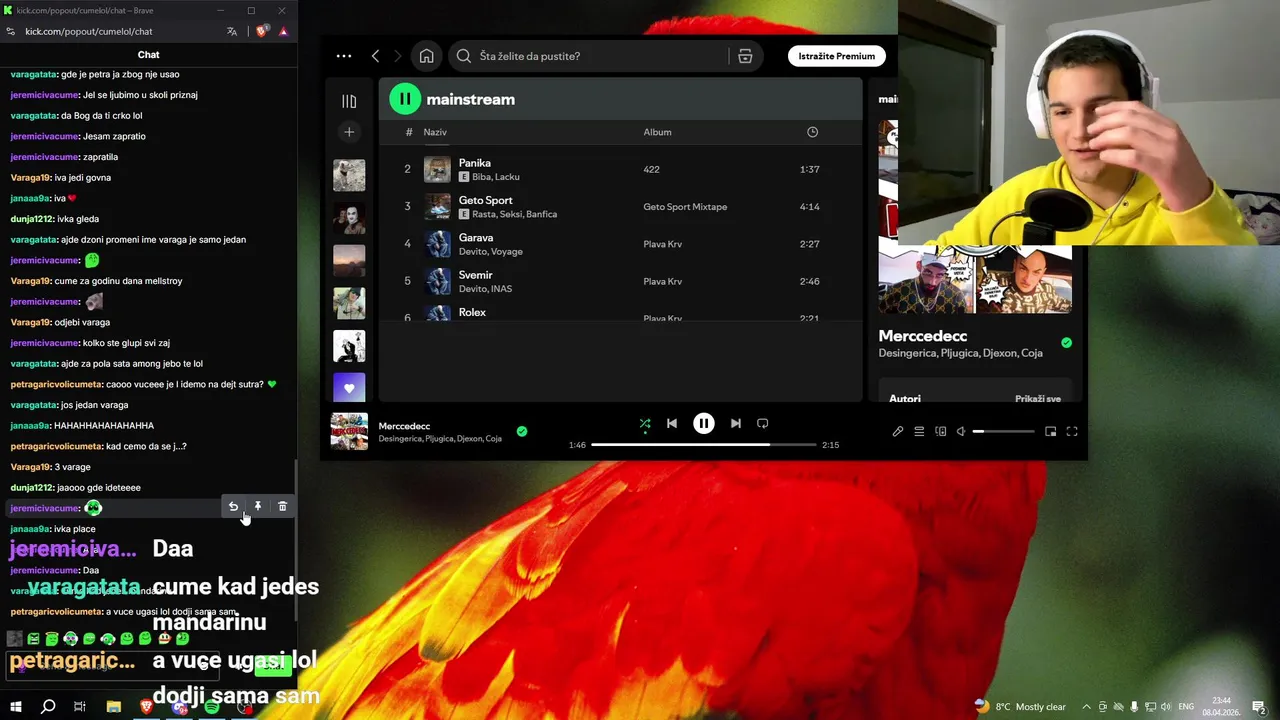
Task: Open Windows taskbar search
Action: [x=47, y=706]
